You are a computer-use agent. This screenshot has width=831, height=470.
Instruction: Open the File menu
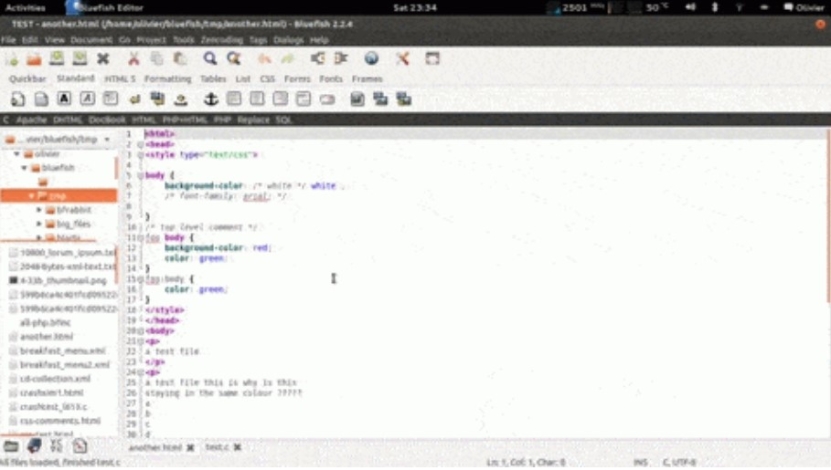coord(8,40)
